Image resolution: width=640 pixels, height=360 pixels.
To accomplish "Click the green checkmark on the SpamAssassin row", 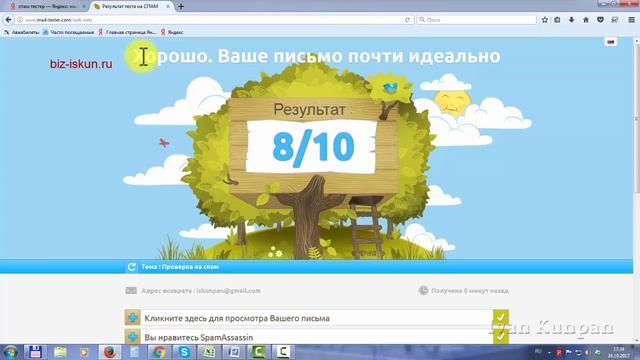I will click(500, 337).
